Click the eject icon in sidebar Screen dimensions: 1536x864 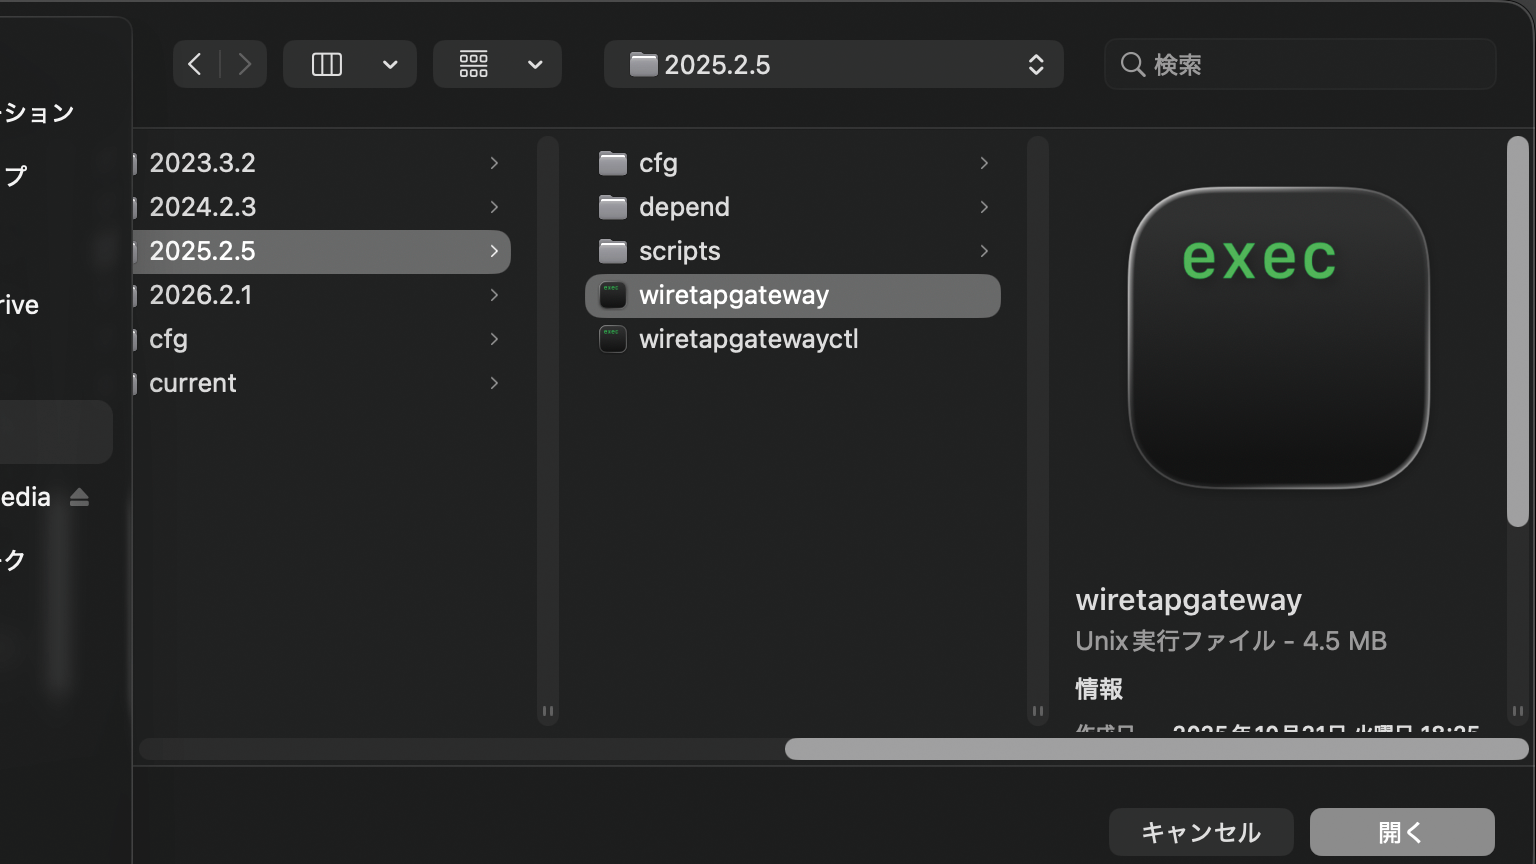pyautogui.click(x=80, y=497)
